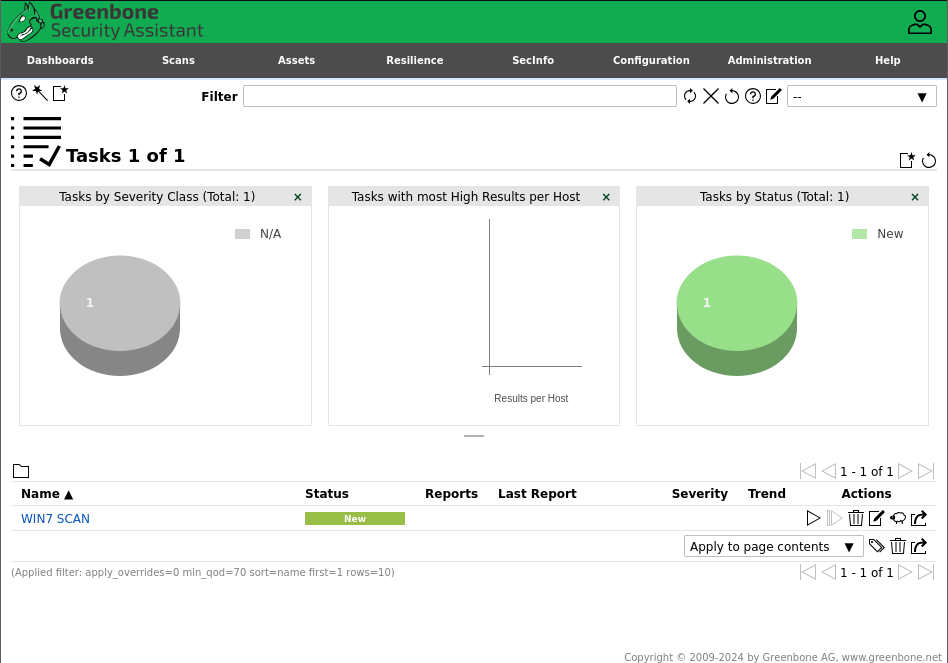Click the dashboard resize handle bar

pyautogui.click(x=474, y=436)
